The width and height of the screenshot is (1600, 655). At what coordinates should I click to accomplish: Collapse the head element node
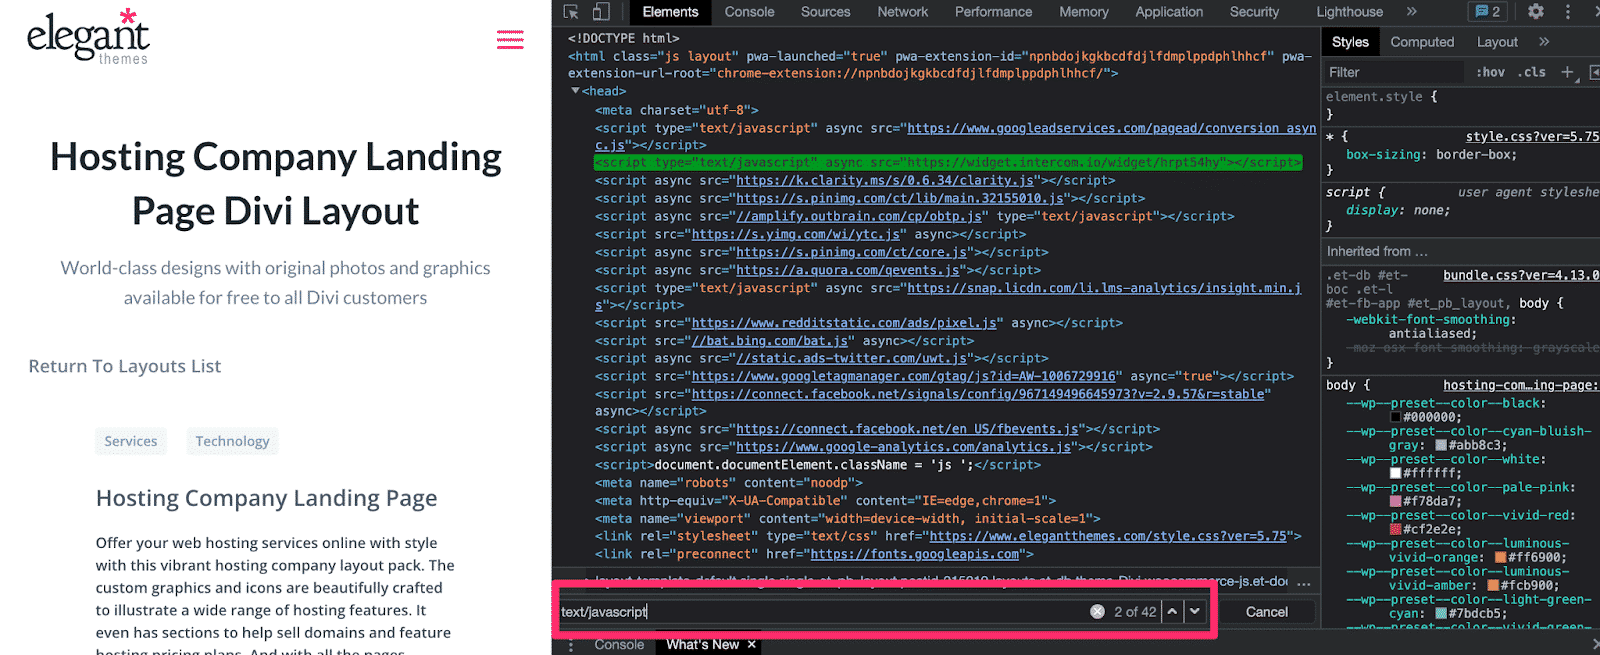point(575,91)
